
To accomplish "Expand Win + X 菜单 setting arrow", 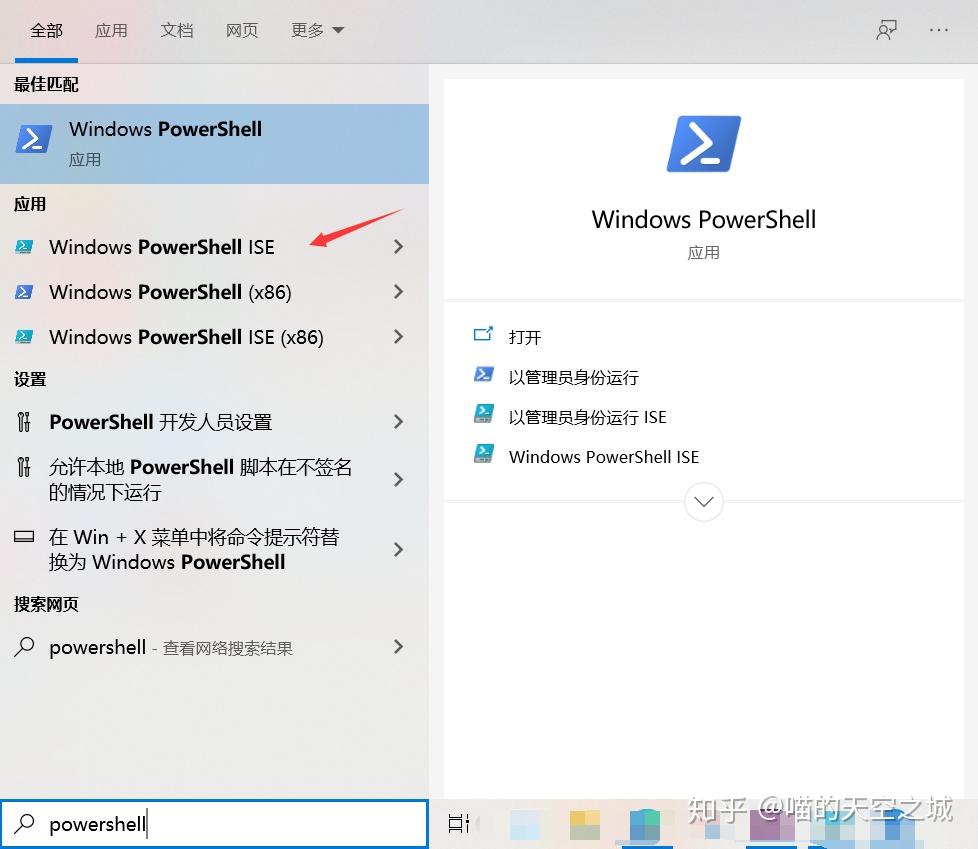I will coord(399,550).
